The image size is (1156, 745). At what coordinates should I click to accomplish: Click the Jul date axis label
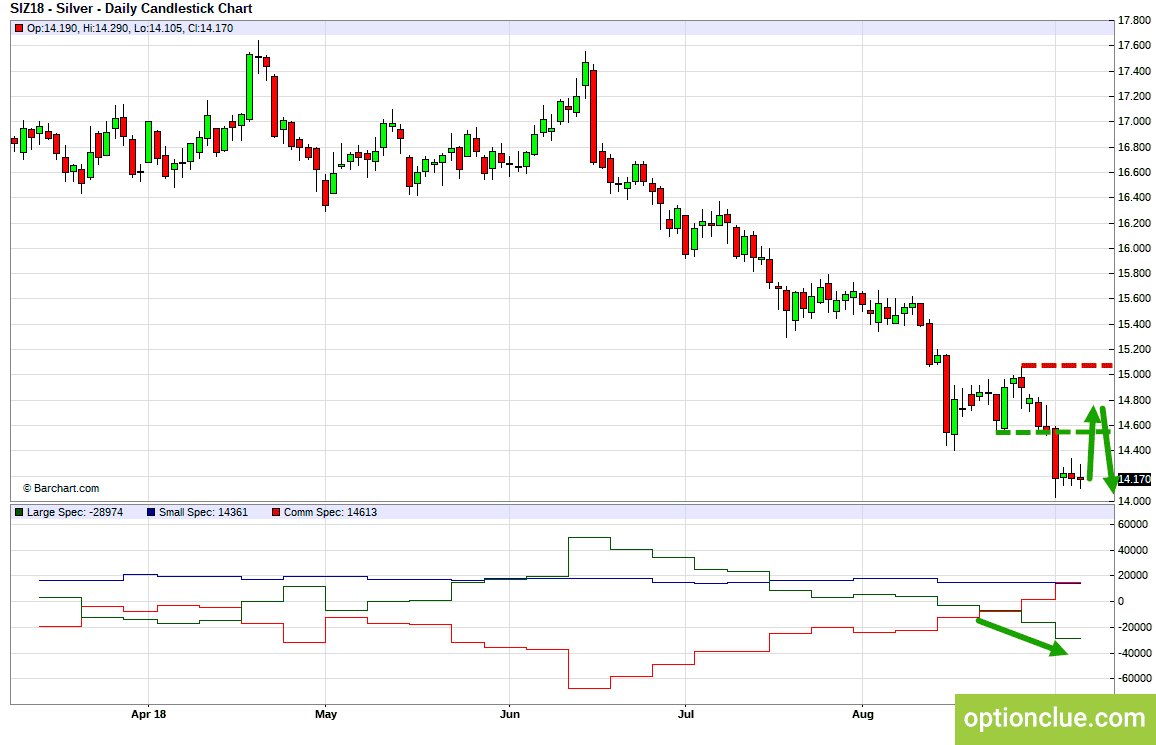point(686,714)
